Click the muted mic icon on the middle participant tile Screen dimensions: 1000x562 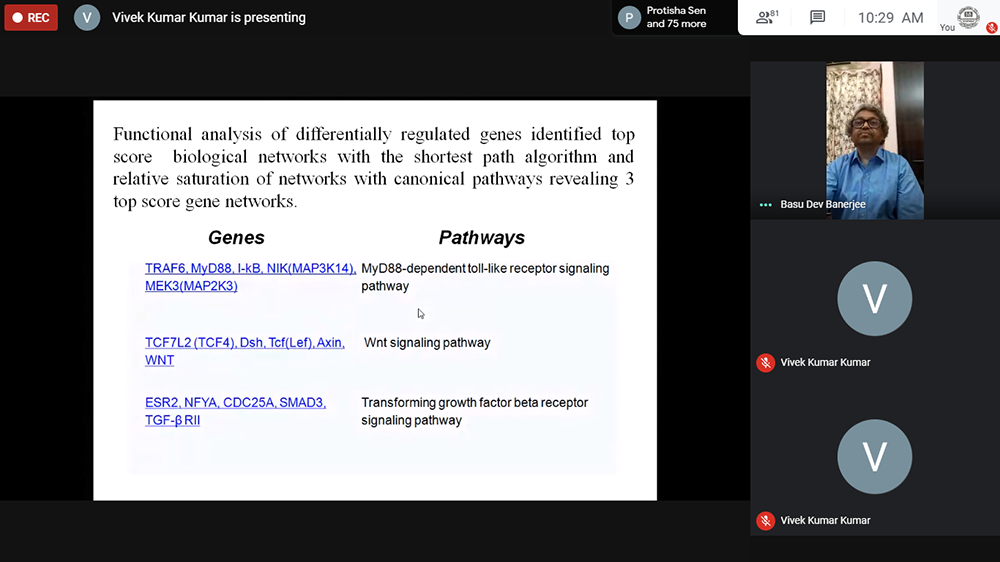tap(765, 362)
